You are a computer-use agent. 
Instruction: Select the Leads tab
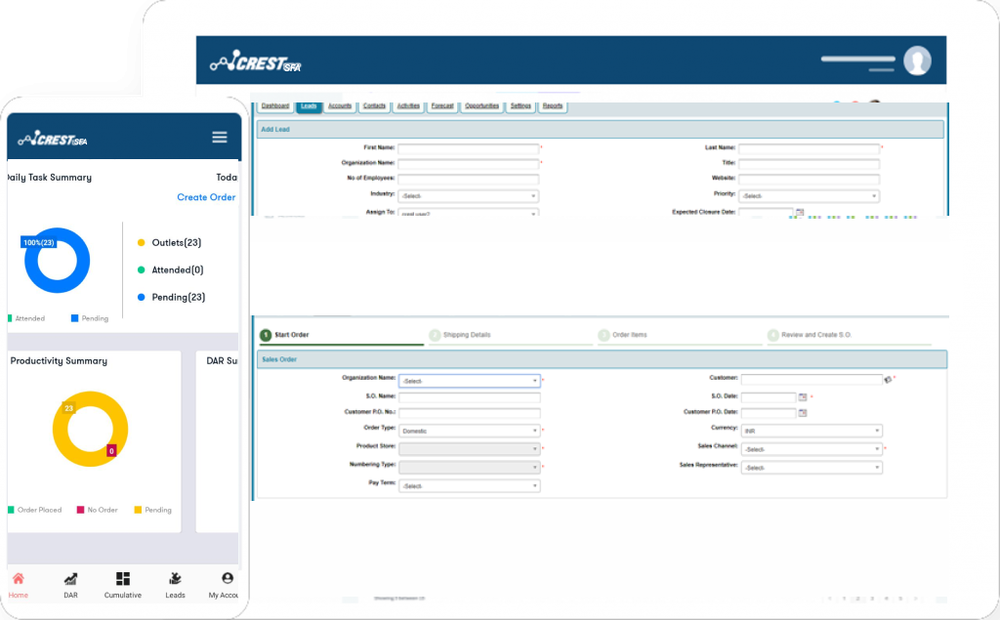(x=309, y=106)
